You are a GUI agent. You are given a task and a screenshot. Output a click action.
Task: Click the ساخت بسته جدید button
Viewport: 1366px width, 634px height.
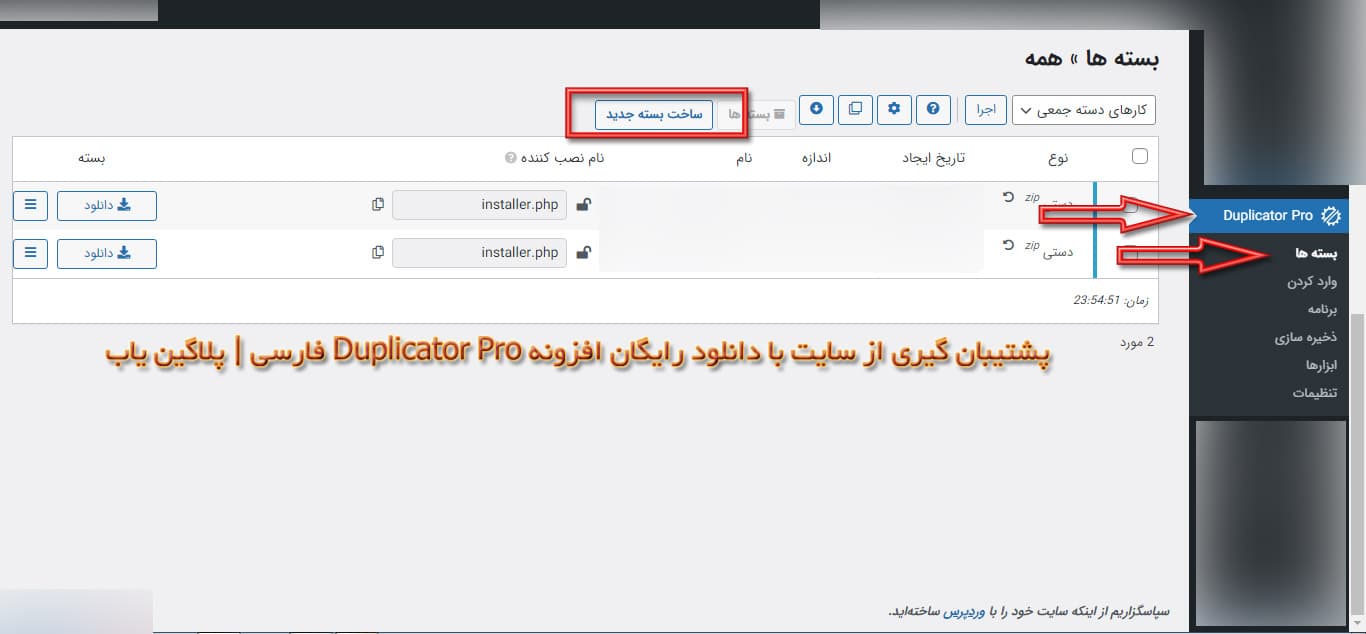point(653,114)
